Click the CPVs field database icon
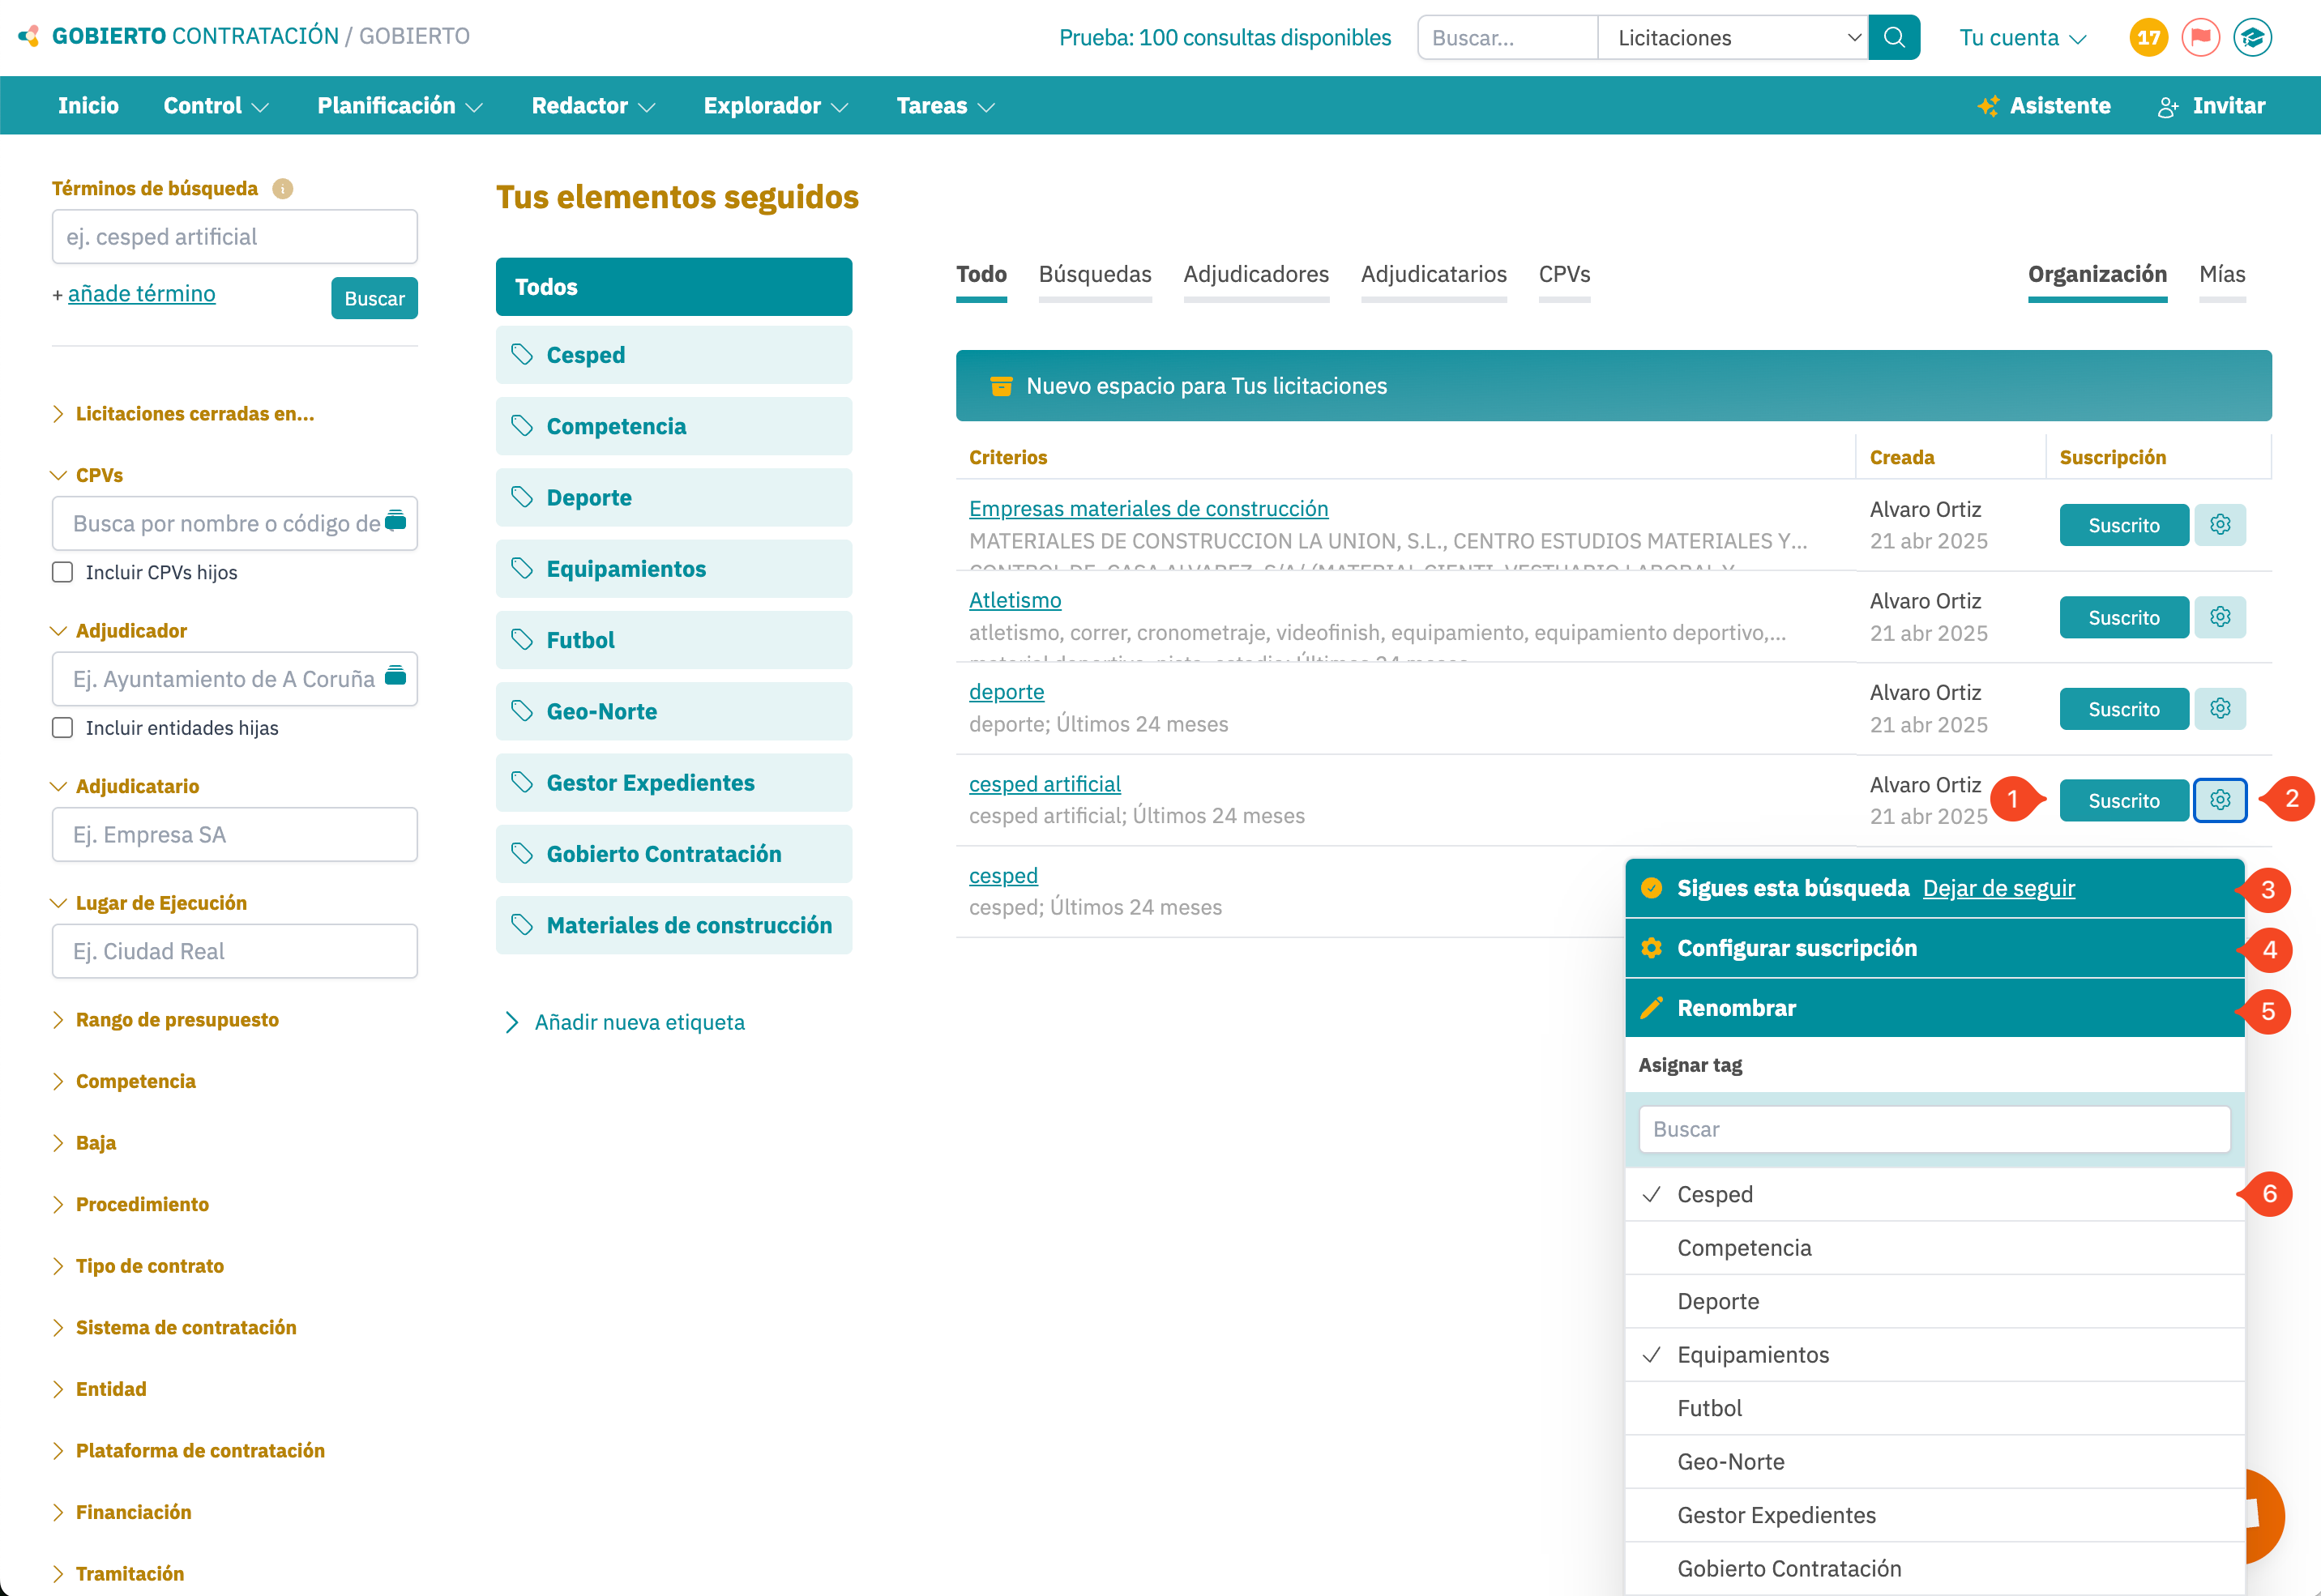This screenshot has height=1596, width=2321. point(396,520)
